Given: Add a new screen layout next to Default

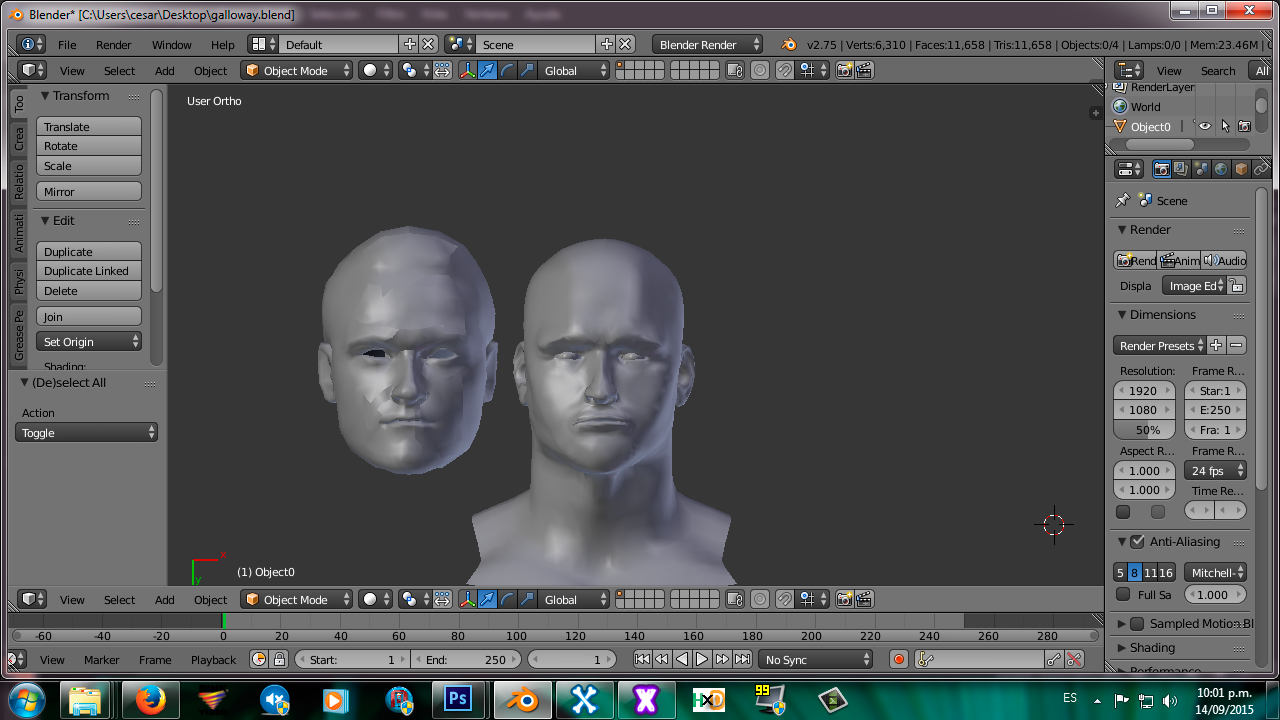Looking at the screenshot, I should [x=409, y=44].
